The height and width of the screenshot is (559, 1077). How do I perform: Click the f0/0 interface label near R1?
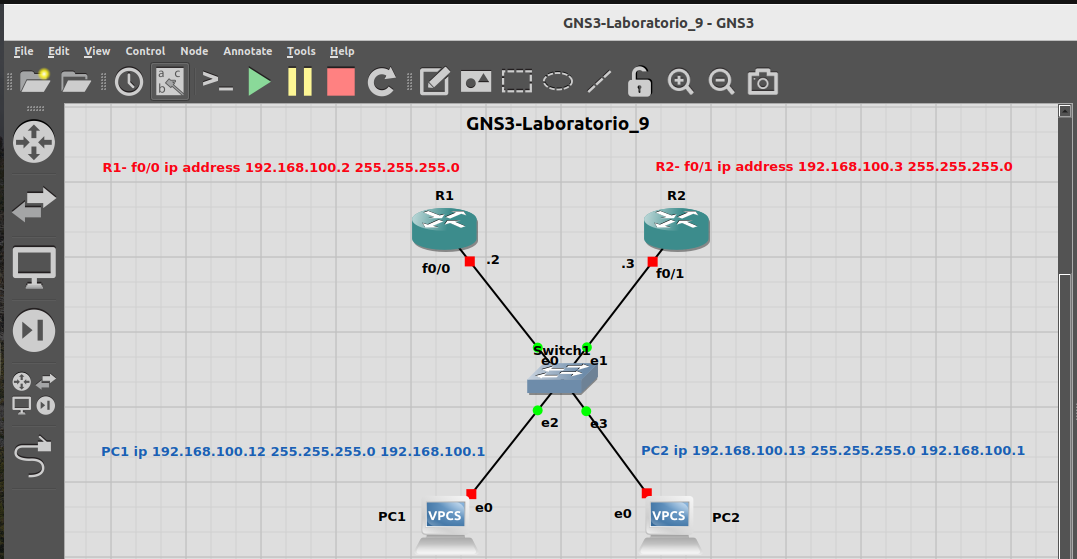coord(436,269)
